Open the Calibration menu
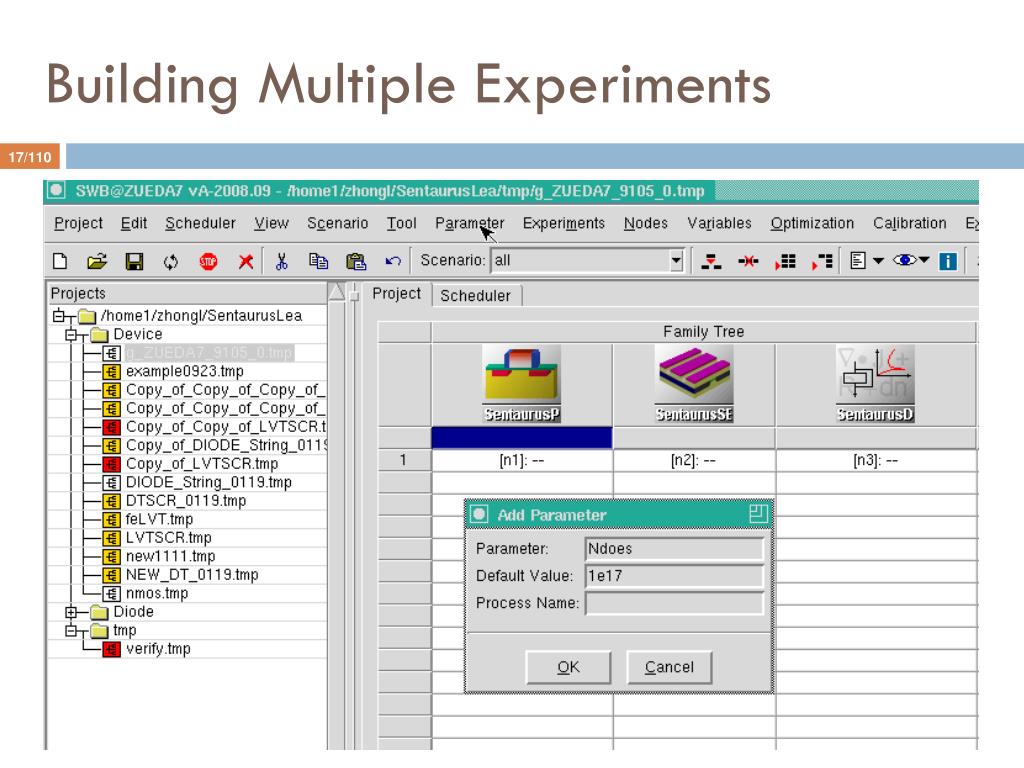The image size is (1024, 768). [x=909, y=223]
